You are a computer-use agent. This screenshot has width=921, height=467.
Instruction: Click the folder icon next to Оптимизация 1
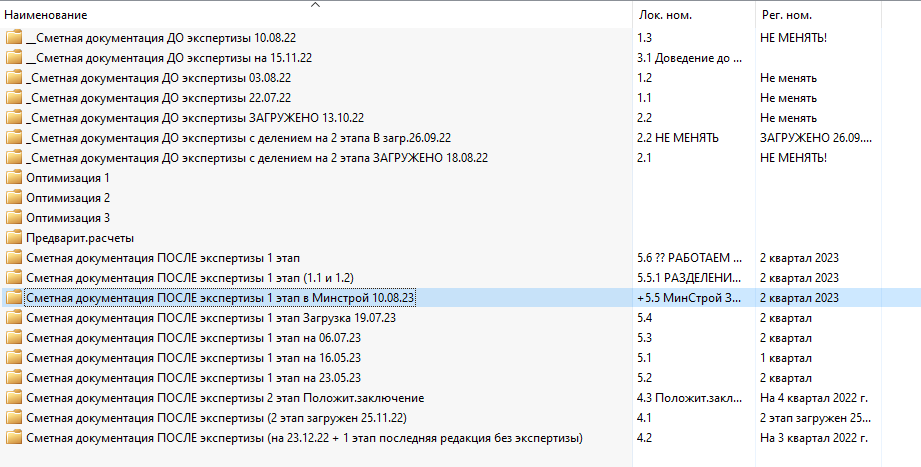coord(14,178)
